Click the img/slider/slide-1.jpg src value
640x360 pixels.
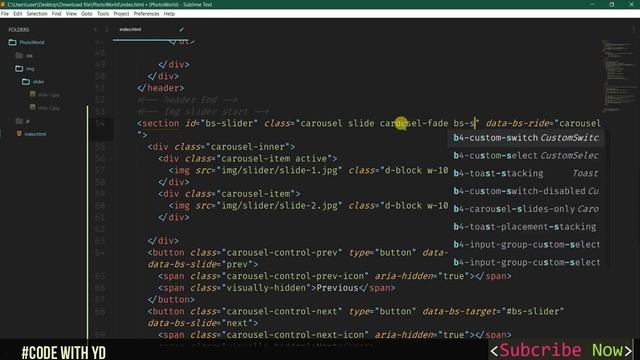(280, 170)
